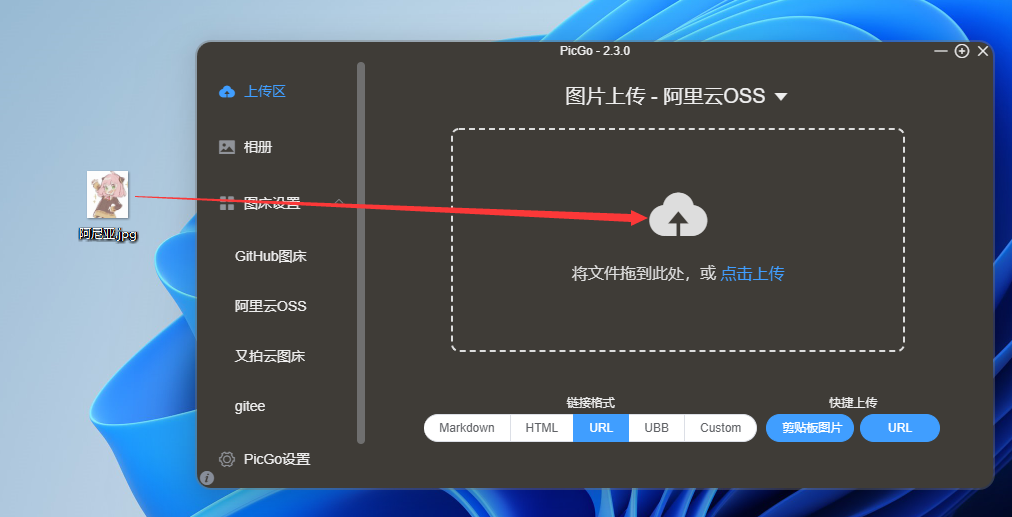Click the picture icon beside 相册

[227, 147]
